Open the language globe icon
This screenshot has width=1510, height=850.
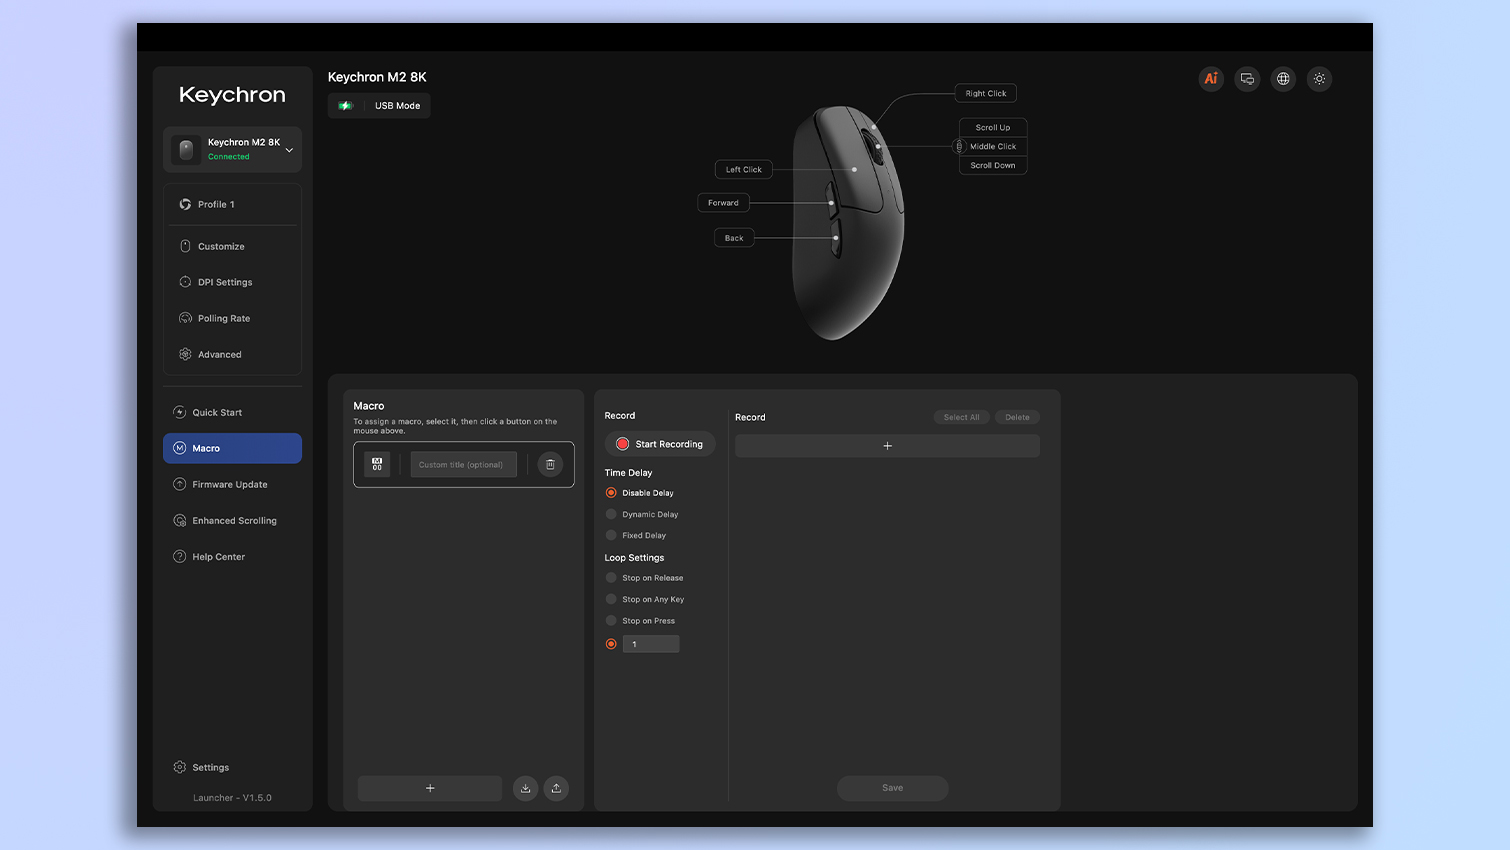coord(1283,79)
